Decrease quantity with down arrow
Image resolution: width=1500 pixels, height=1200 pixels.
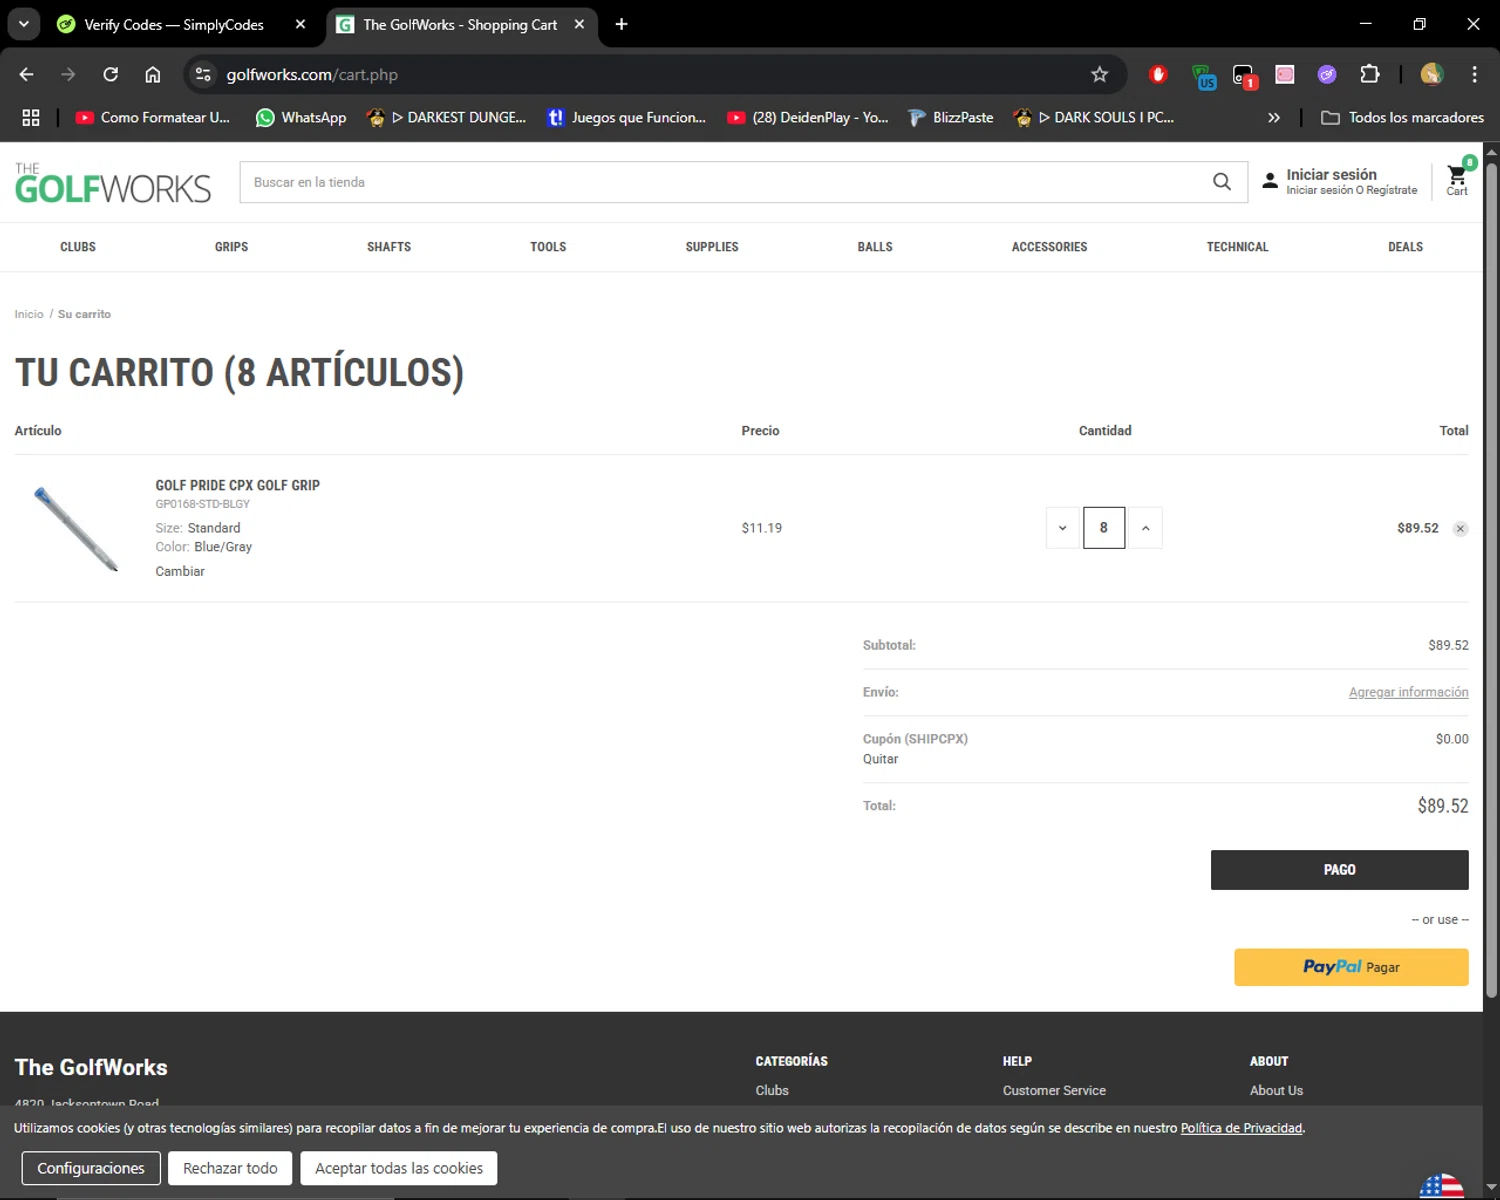pyautogui.click(x=1062, y=528)
